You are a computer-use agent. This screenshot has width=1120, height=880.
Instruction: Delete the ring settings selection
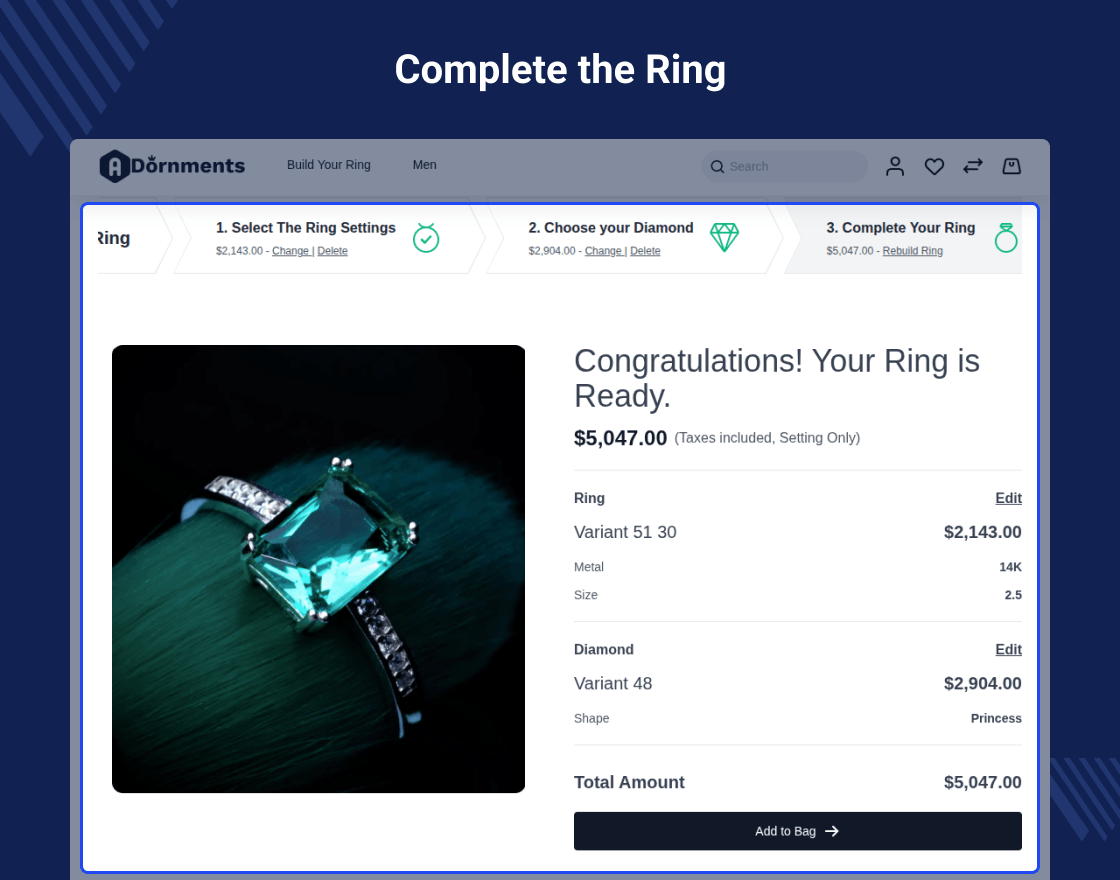(333, 251)
